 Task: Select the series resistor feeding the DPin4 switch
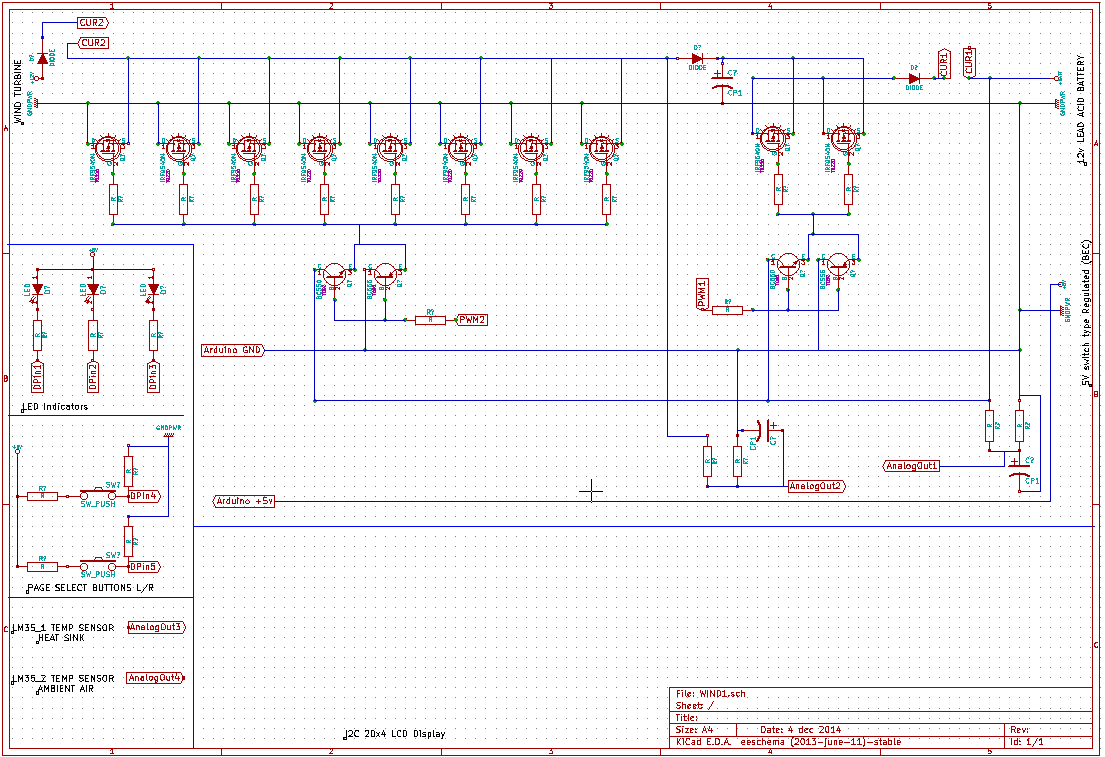42,496
